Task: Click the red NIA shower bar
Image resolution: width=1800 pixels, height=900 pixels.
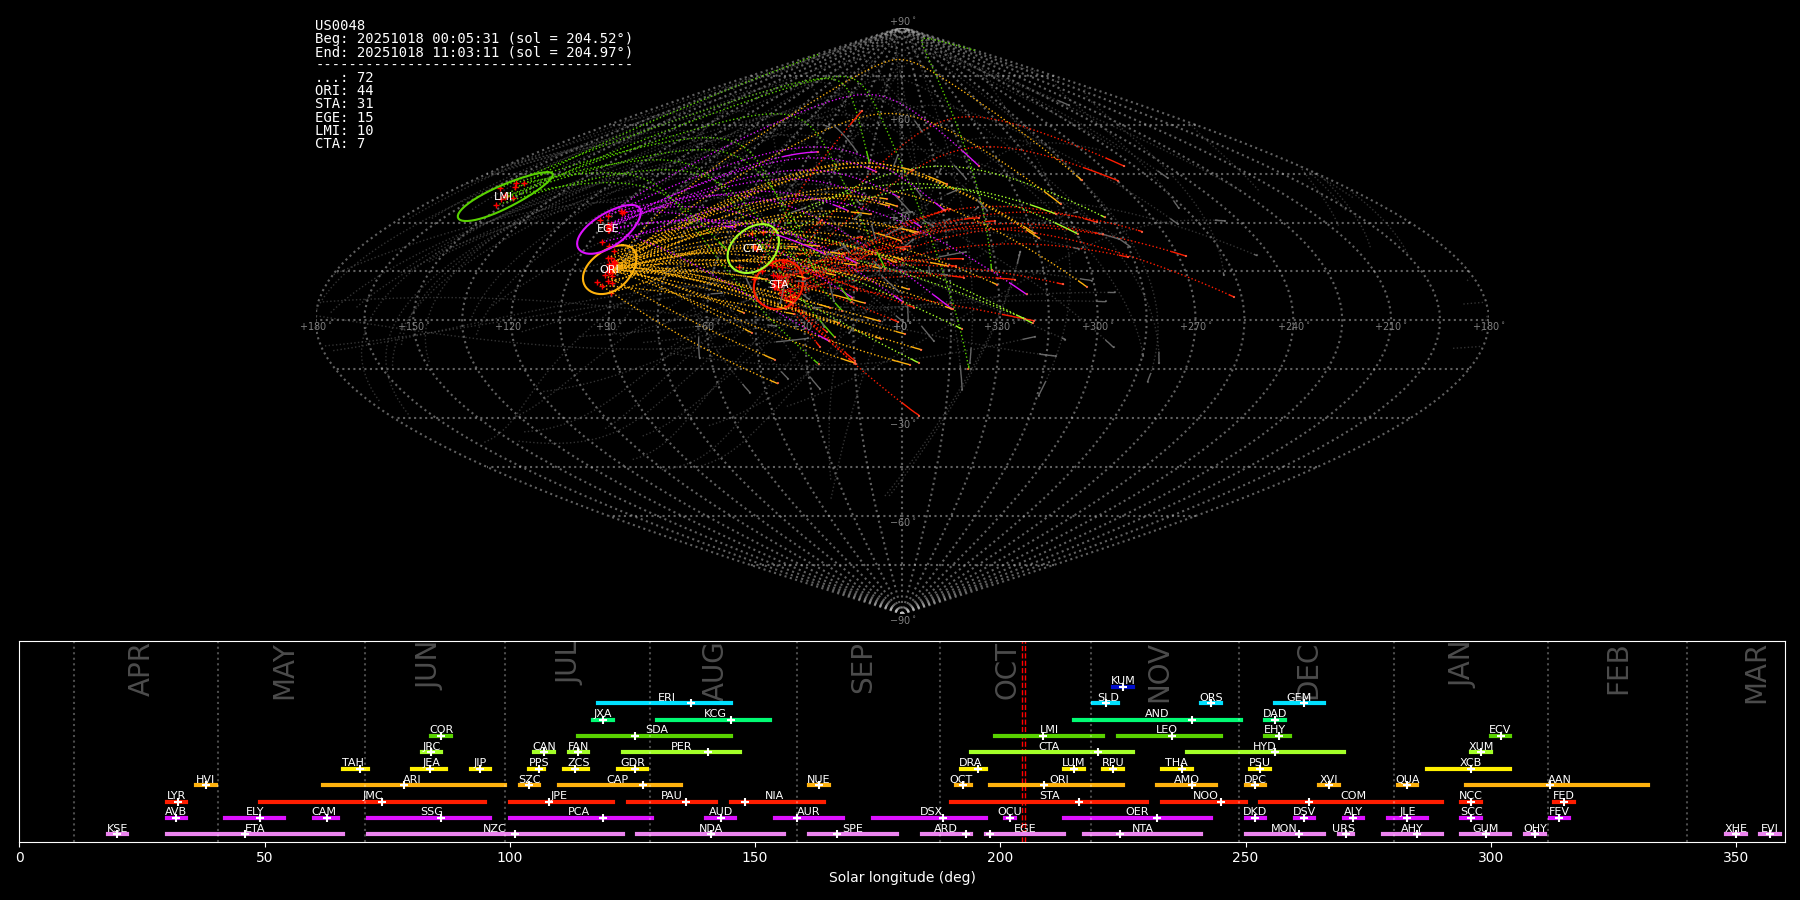Action: click(x=777, y=802)
